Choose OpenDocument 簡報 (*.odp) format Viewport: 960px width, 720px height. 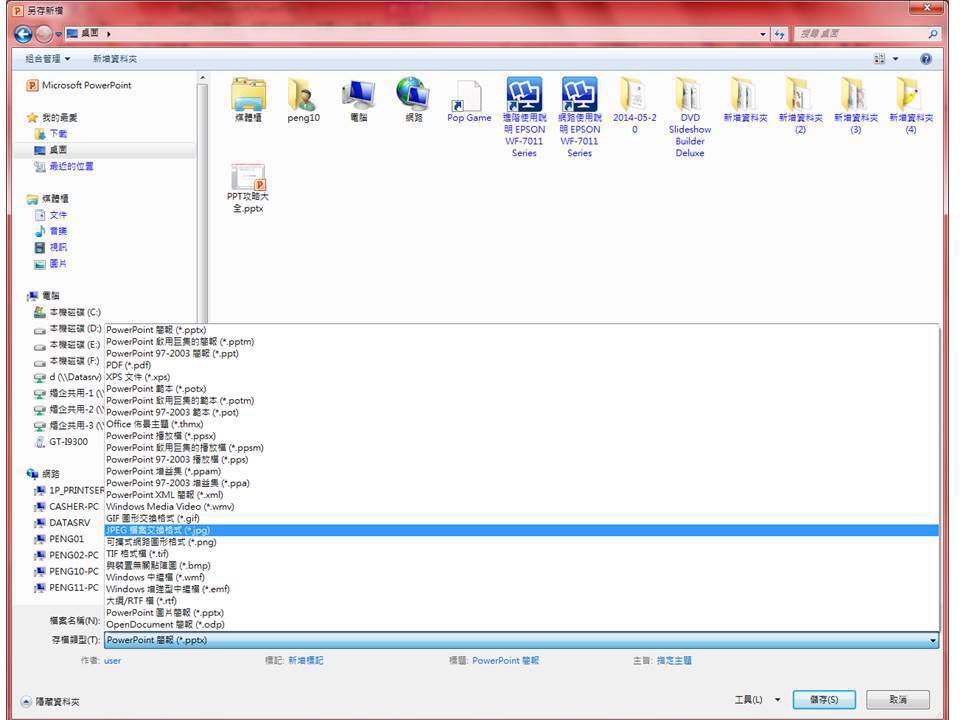pos(522,624)
